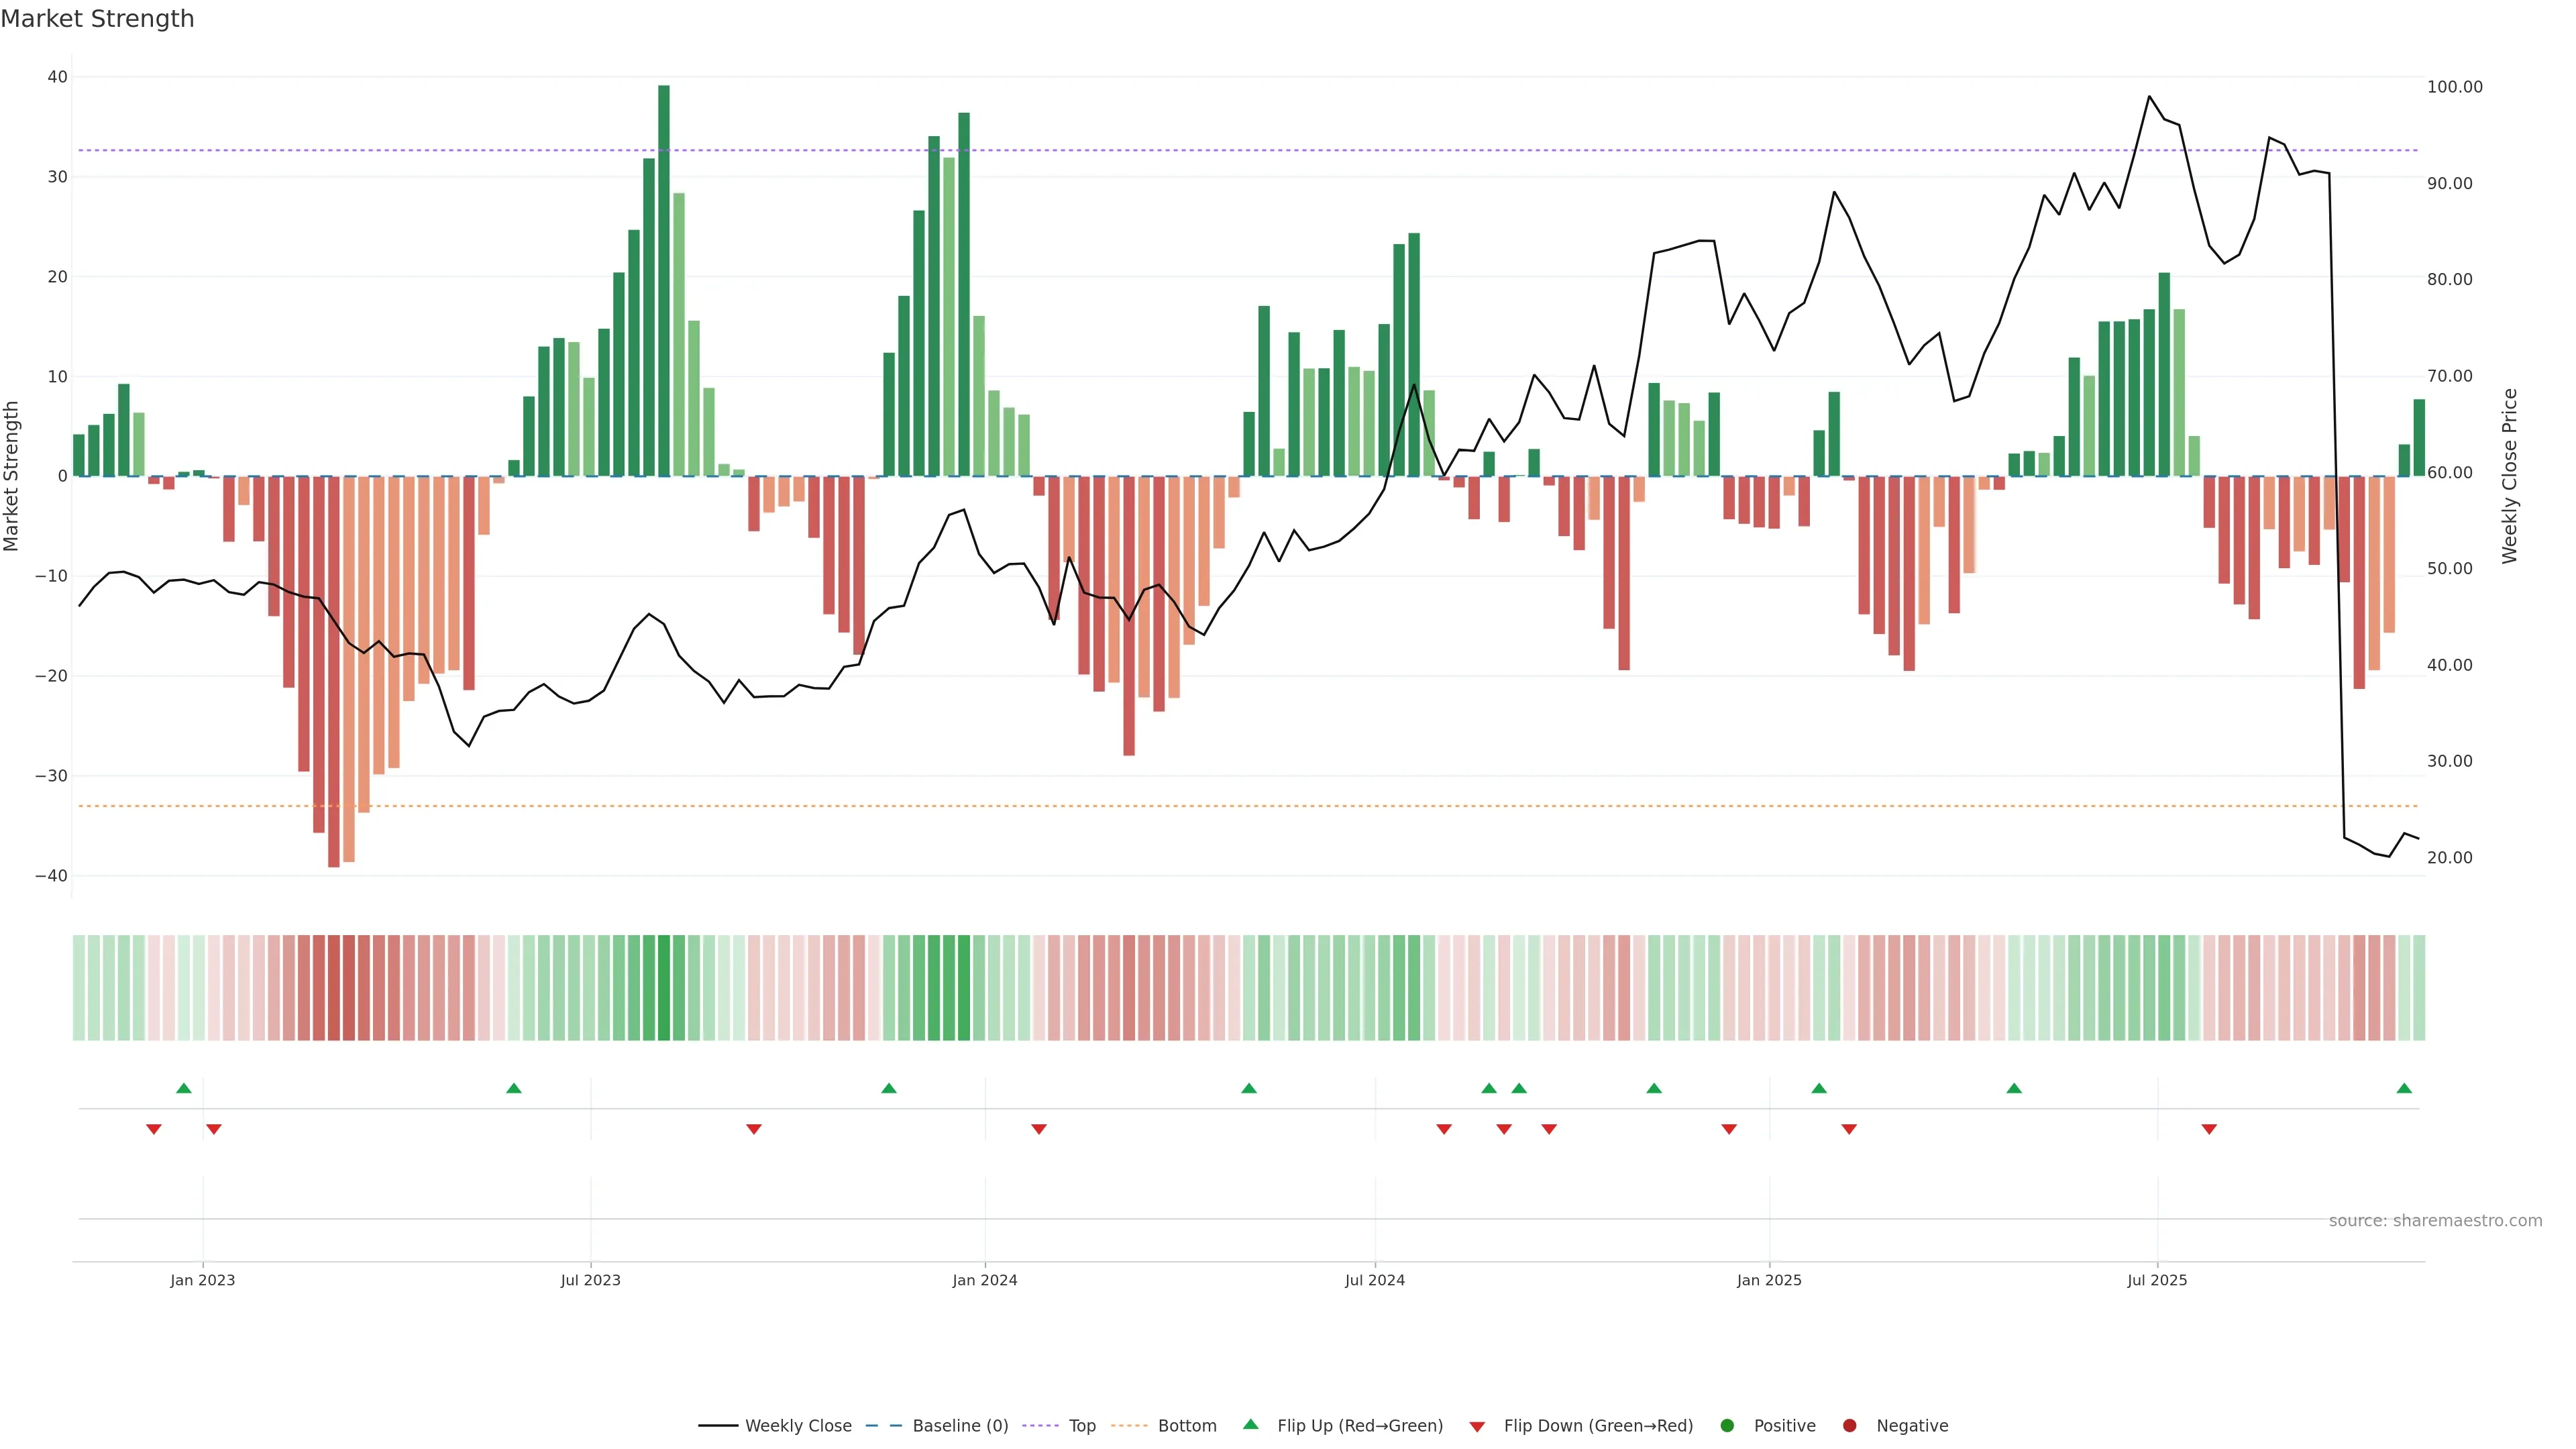This screenshot has width=2576, height=1449.
Task: Click the green Positive legend dot
Action: (x=1727, y=1425)
